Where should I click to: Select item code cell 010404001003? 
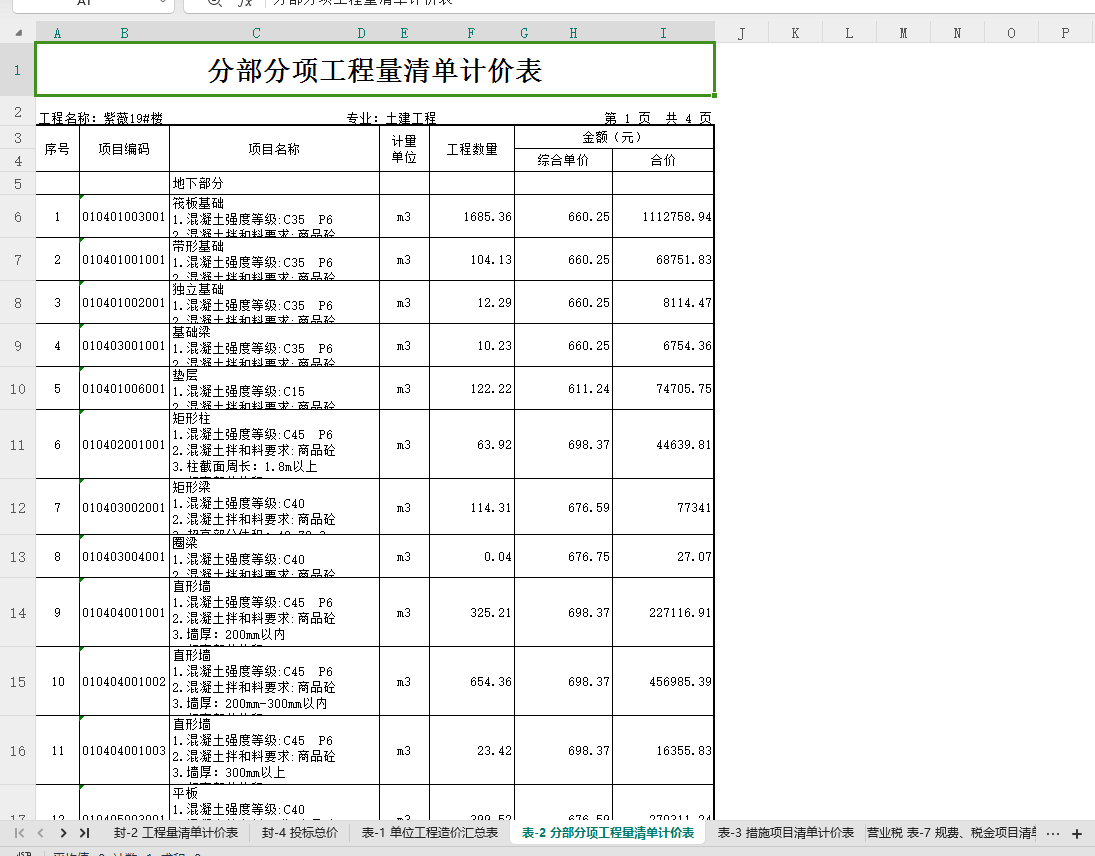pos(124,751)
